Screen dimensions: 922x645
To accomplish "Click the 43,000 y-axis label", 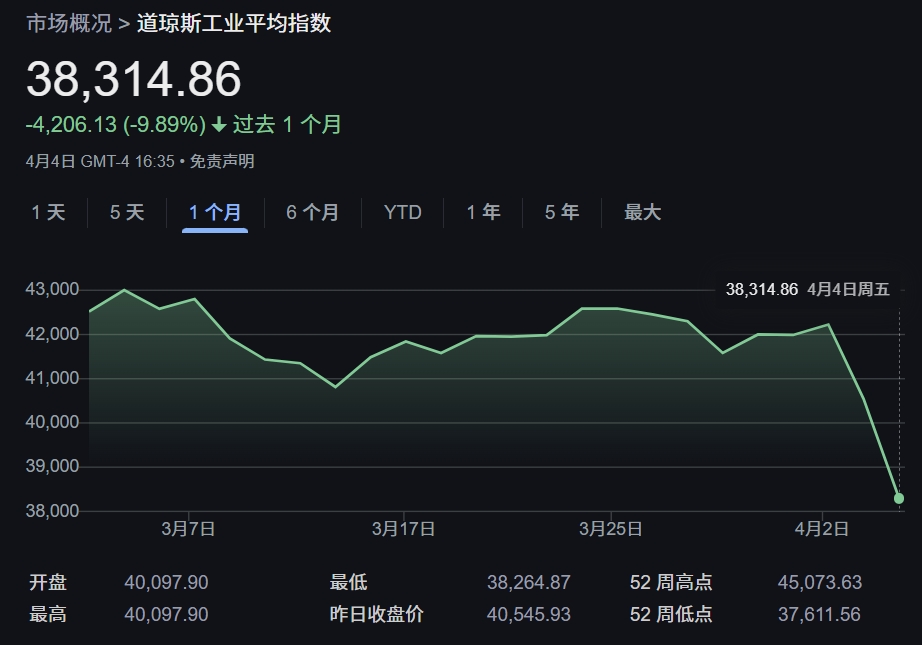I will (x=52, y=289).
